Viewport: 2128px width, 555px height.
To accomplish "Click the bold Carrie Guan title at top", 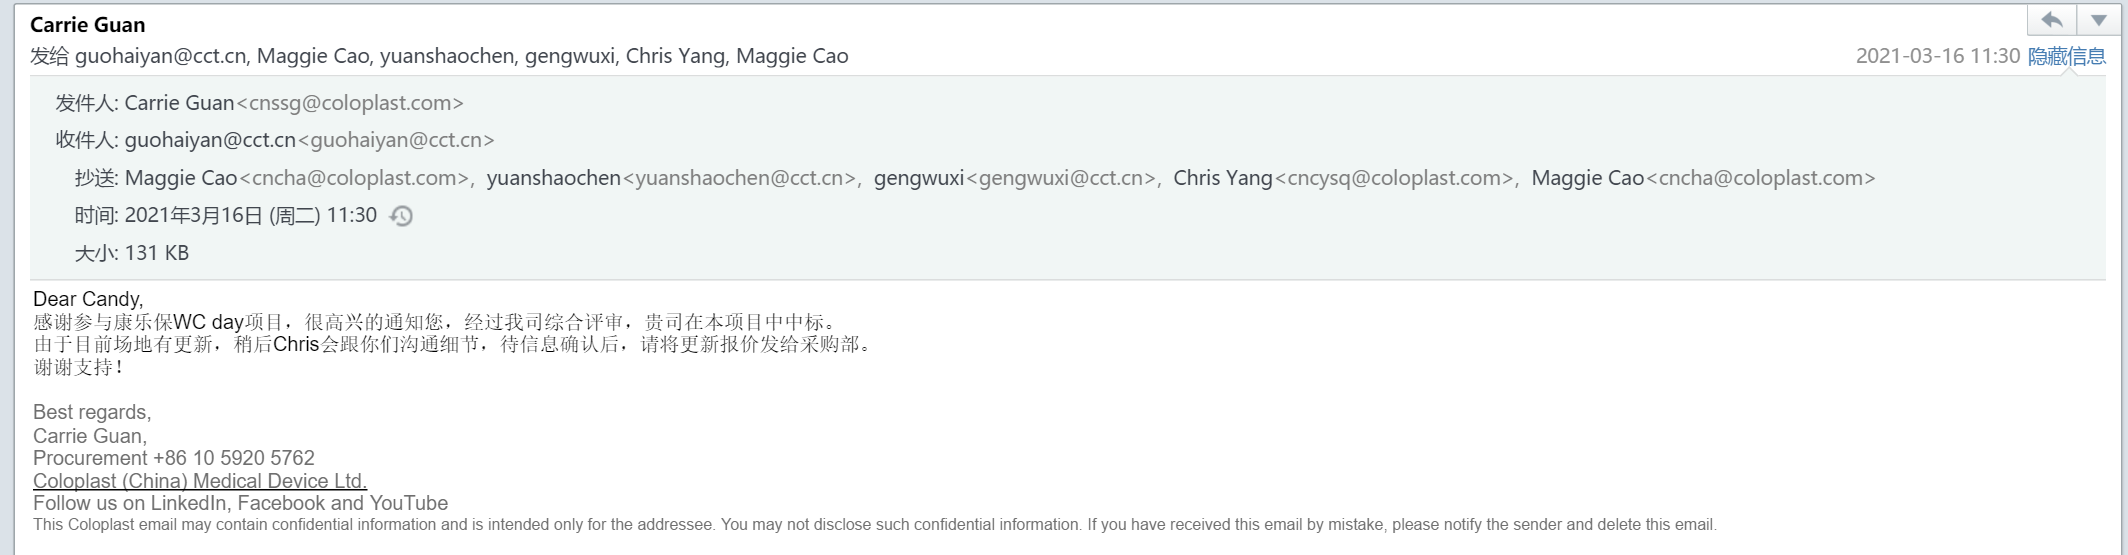I will click(x=88, y=25).
